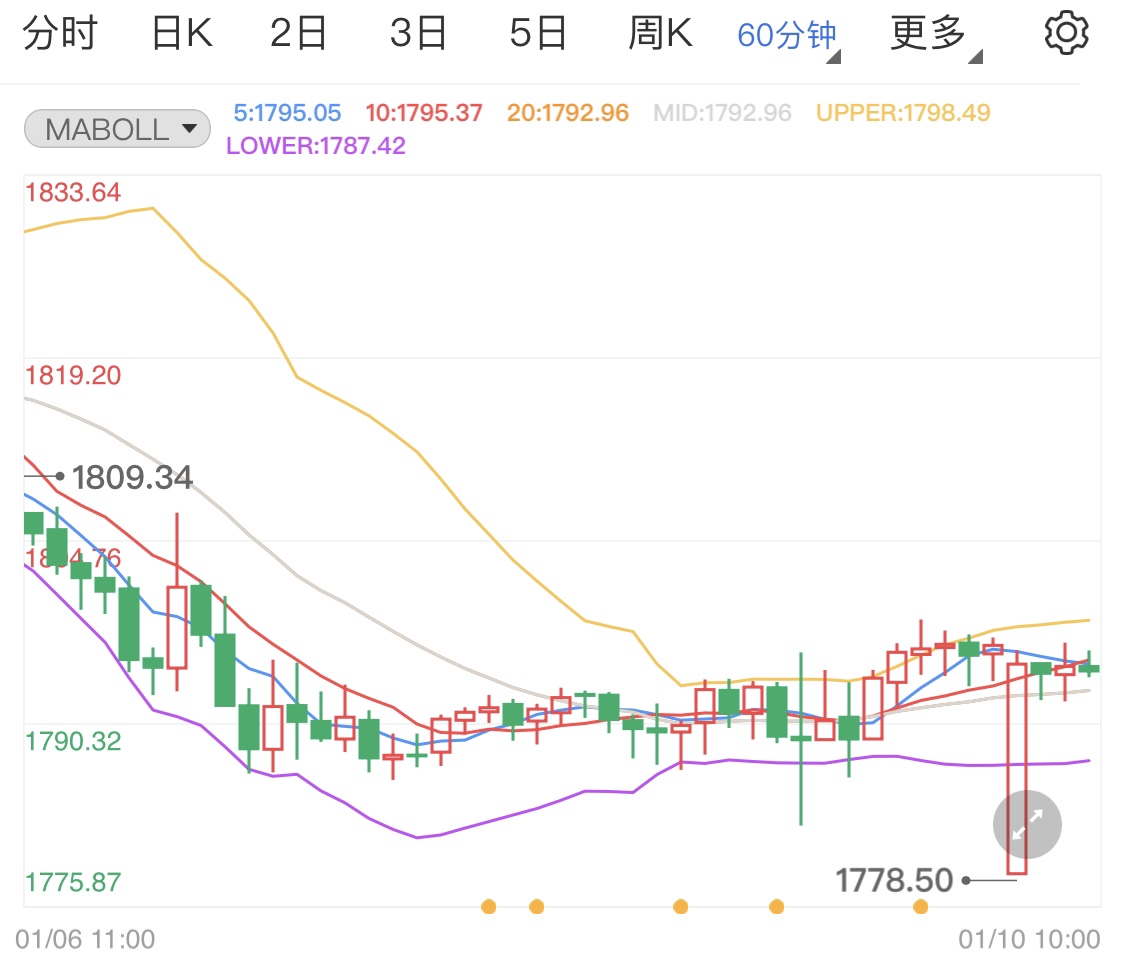Viewport: 1125px width, 963px height.
Task: Select the UPPER:1798.49 band value
Action: click(902, 112)
